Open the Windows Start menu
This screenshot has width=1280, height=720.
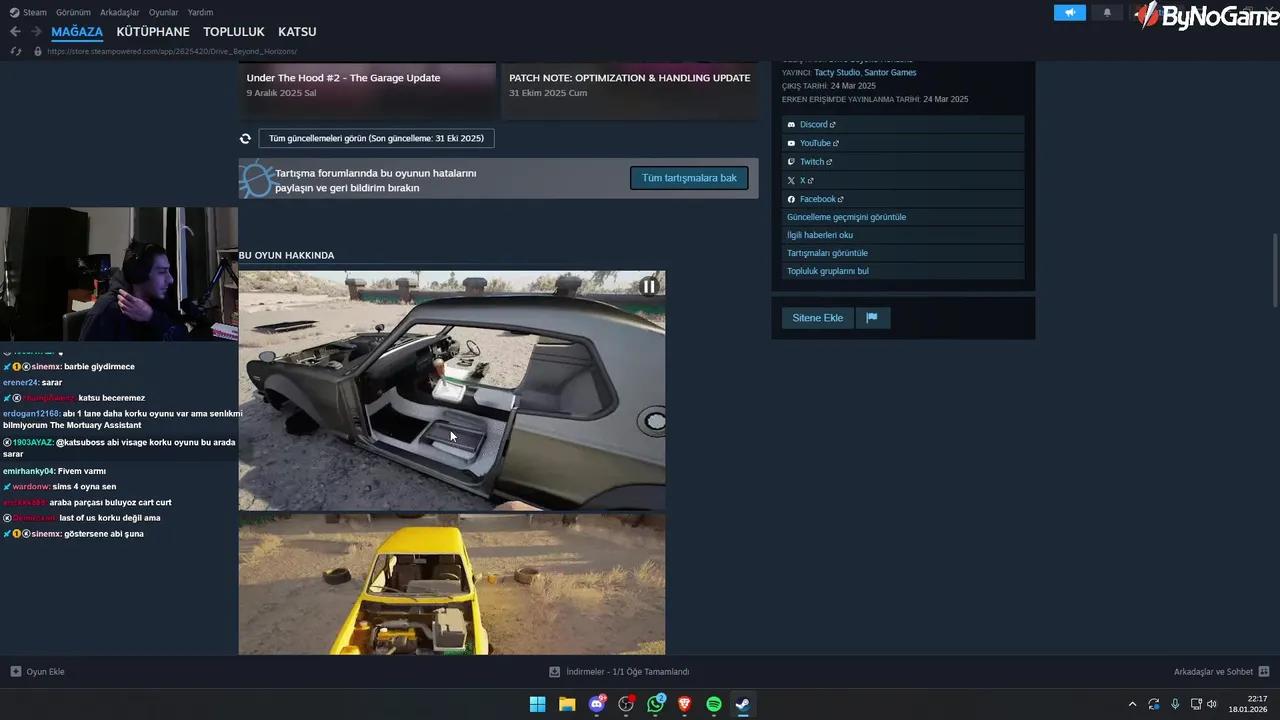pos(538,704)
